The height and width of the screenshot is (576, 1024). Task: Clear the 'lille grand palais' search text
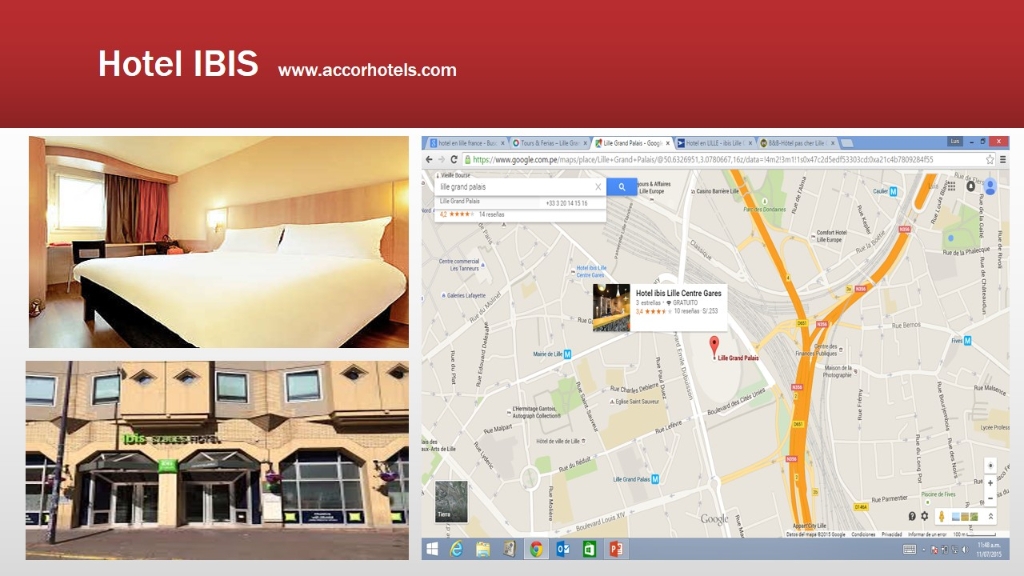pyautogui.click(x=598, y=187)
